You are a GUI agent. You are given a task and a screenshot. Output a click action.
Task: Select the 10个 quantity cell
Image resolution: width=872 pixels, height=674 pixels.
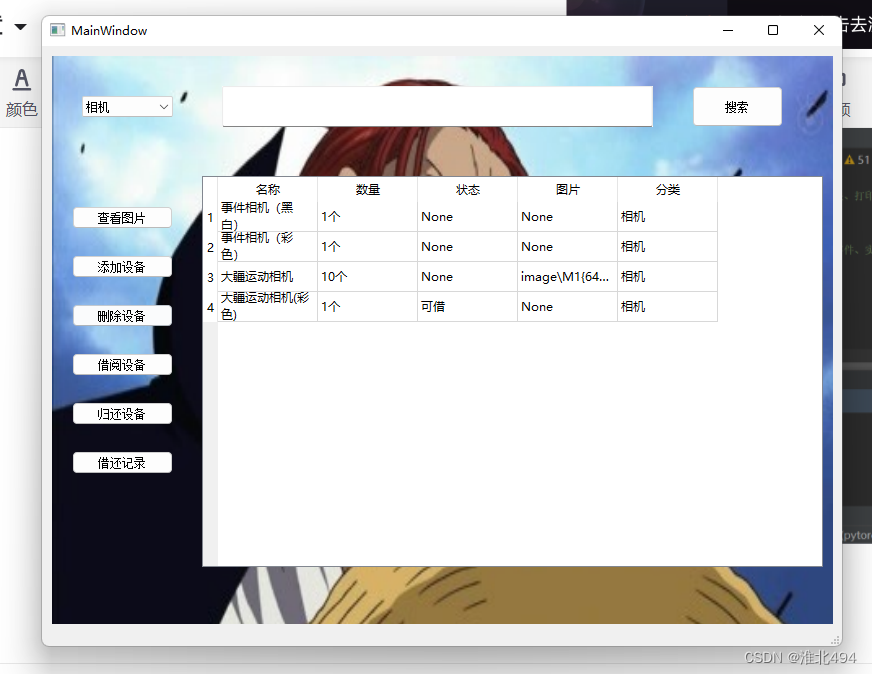[x=368, y=277]
